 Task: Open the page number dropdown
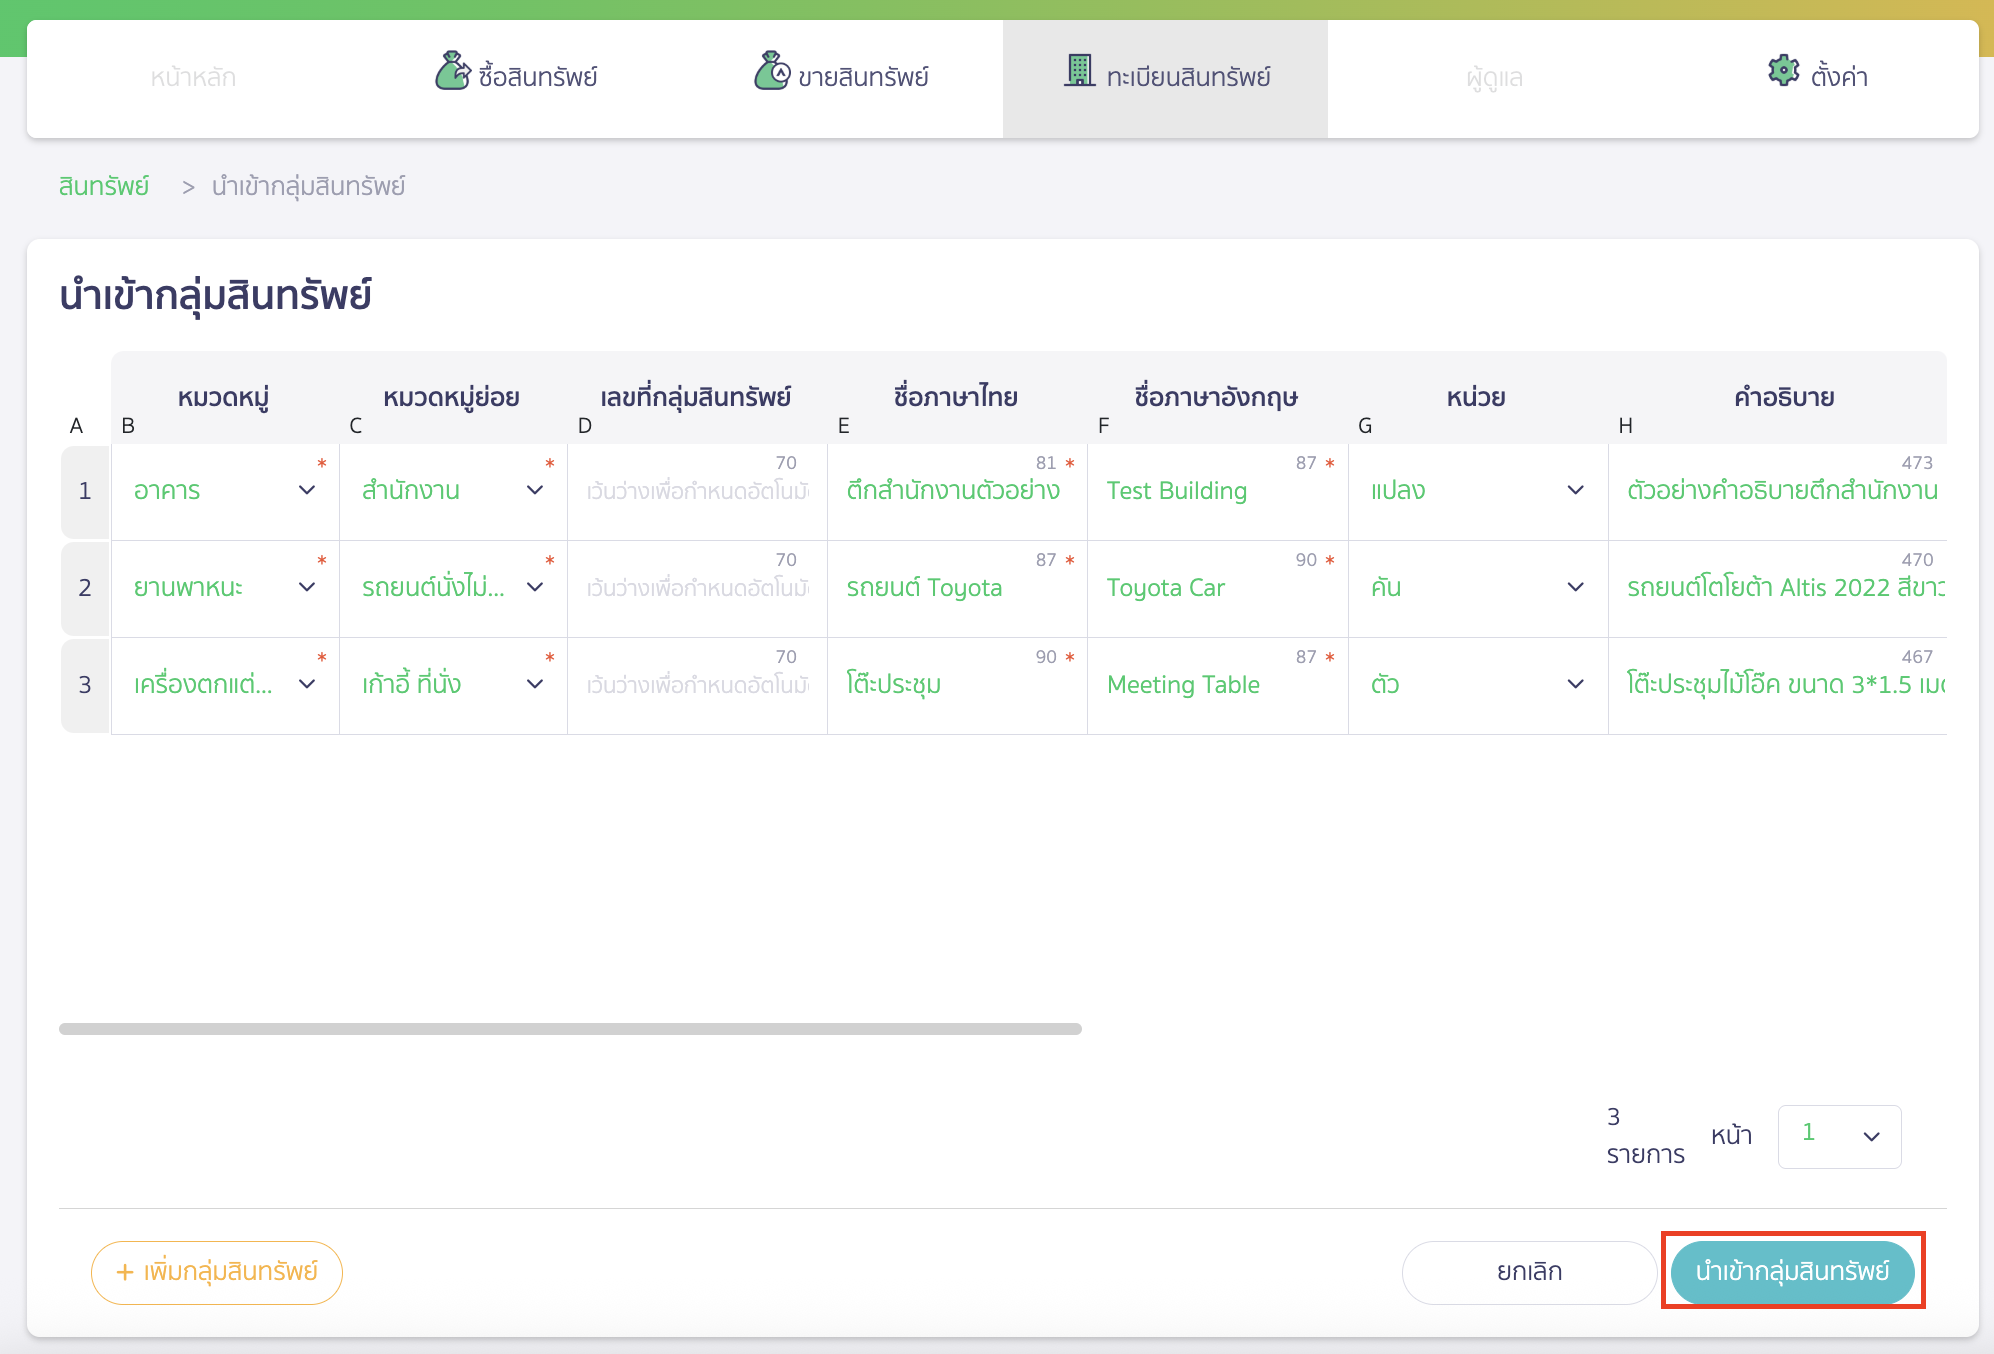click(x=1838, y=1136)
